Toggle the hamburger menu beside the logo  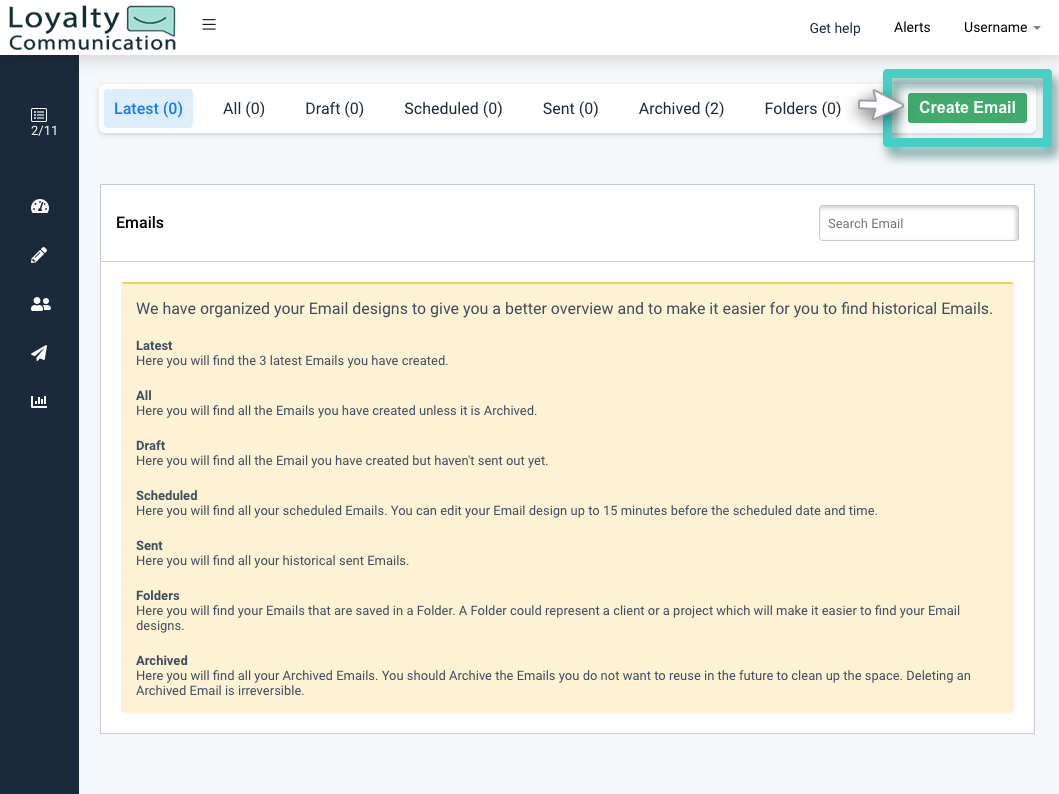tap(209, 24)
